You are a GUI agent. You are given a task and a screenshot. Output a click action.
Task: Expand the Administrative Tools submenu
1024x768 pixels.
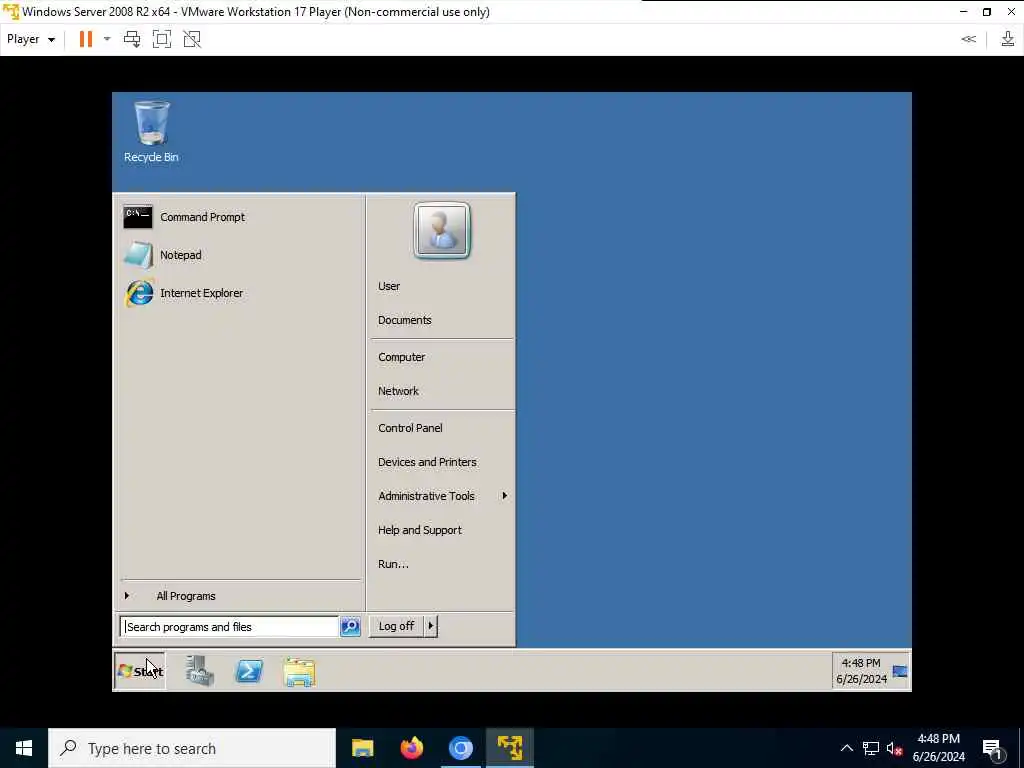(x=442, y=496)
